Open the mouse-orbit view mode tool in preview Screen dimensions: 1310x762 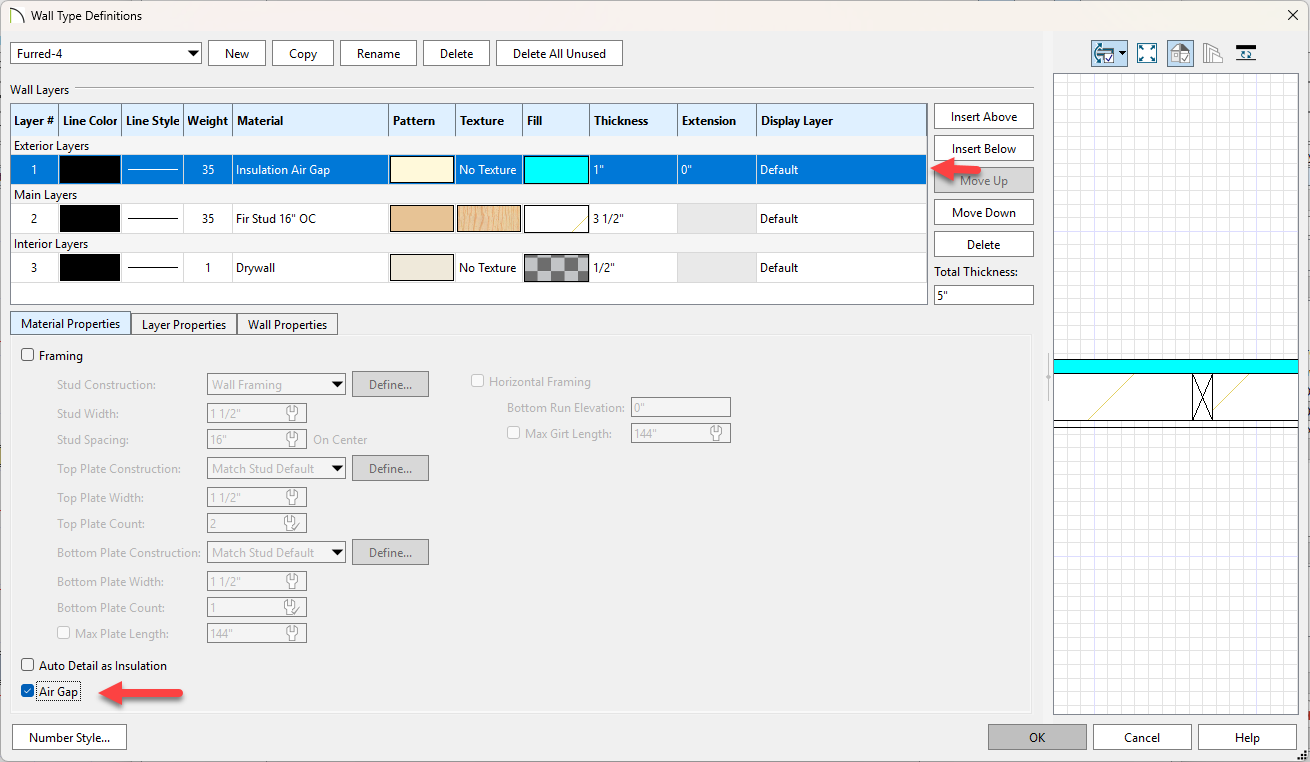tap(1103, 53)
